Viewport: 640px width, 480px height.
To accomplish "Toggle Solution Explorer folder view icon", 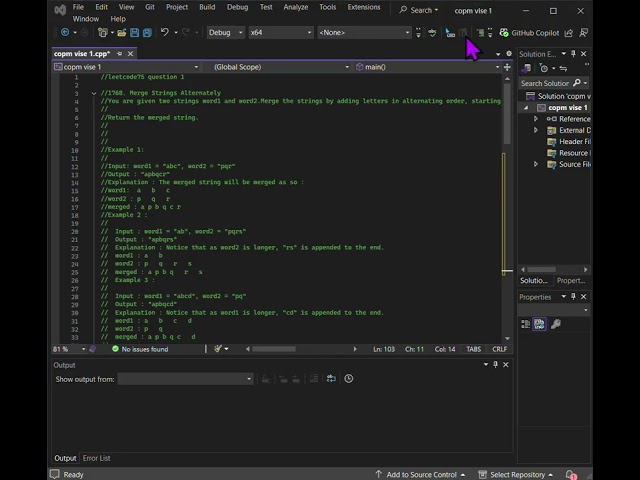I will [526, 68].
